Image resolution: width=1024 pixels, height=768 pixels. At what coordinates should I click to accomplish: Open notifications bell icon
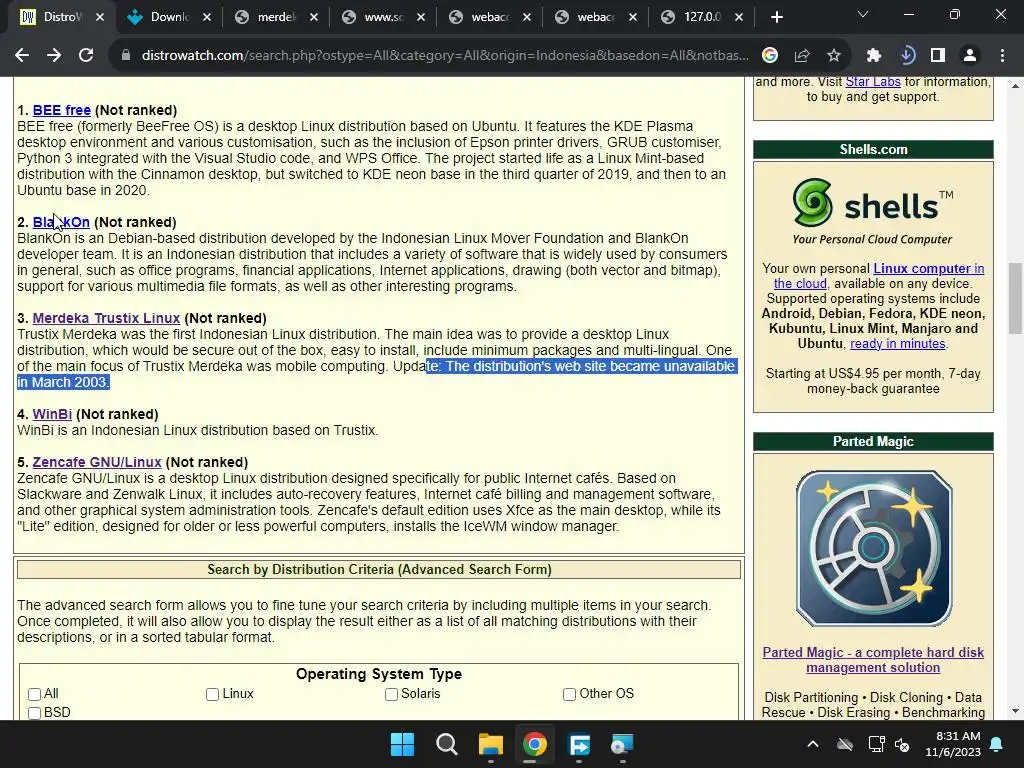tap(997, 744)
